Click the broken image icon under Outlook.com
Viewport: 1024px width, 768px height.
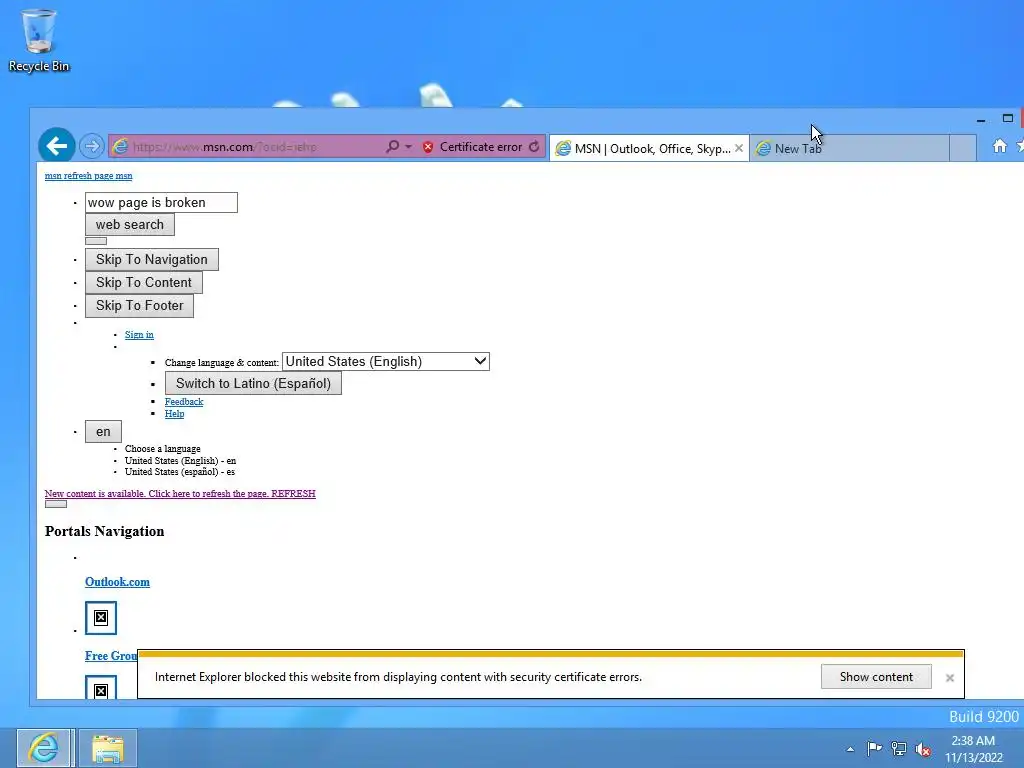click(101, 618)
